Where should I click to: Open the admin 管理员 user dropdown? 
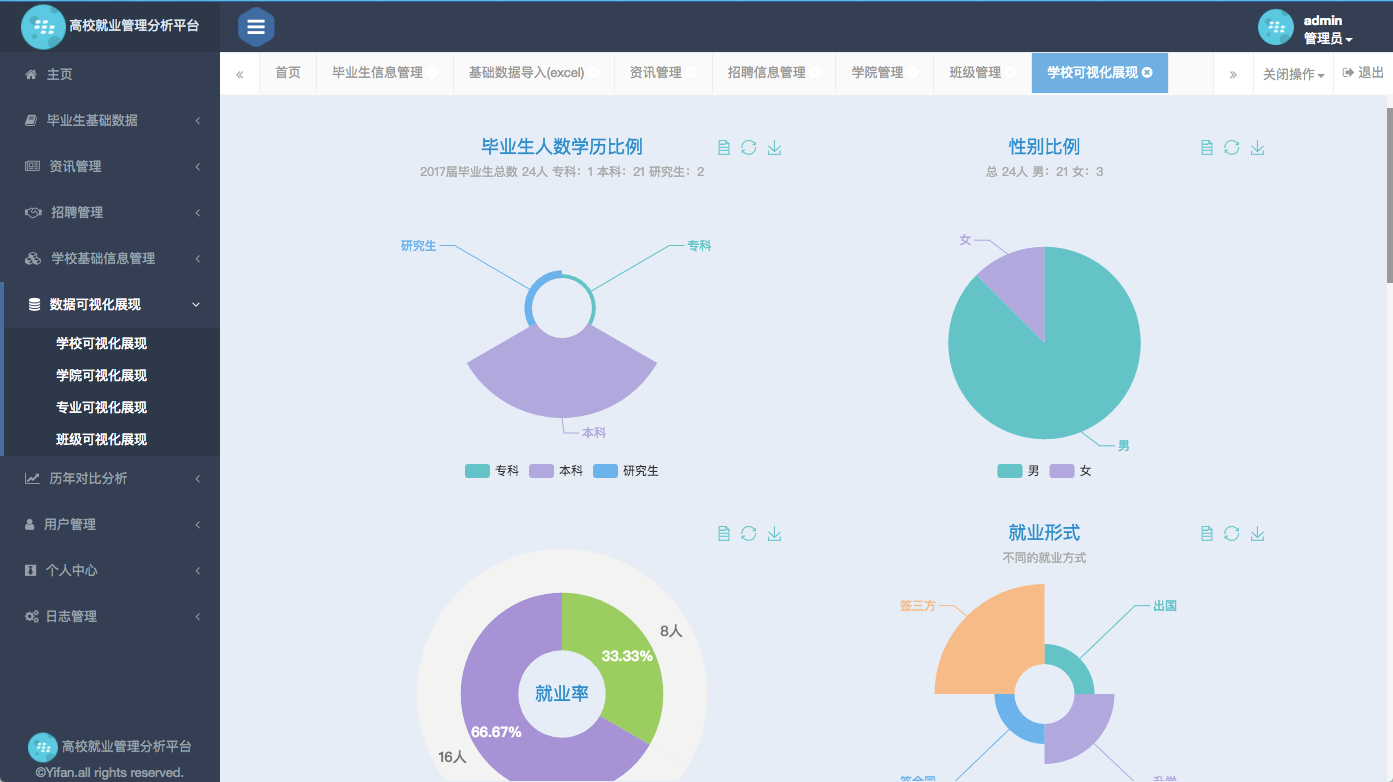point(1328,30)
